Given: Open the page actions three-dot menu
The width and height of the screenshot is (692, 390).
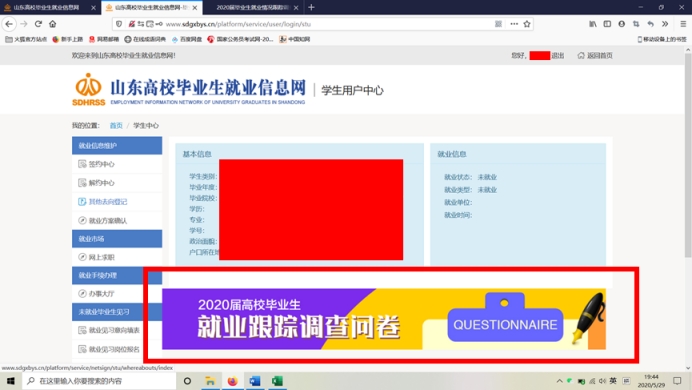Looking at the screenshot, I should pos(514,24).
